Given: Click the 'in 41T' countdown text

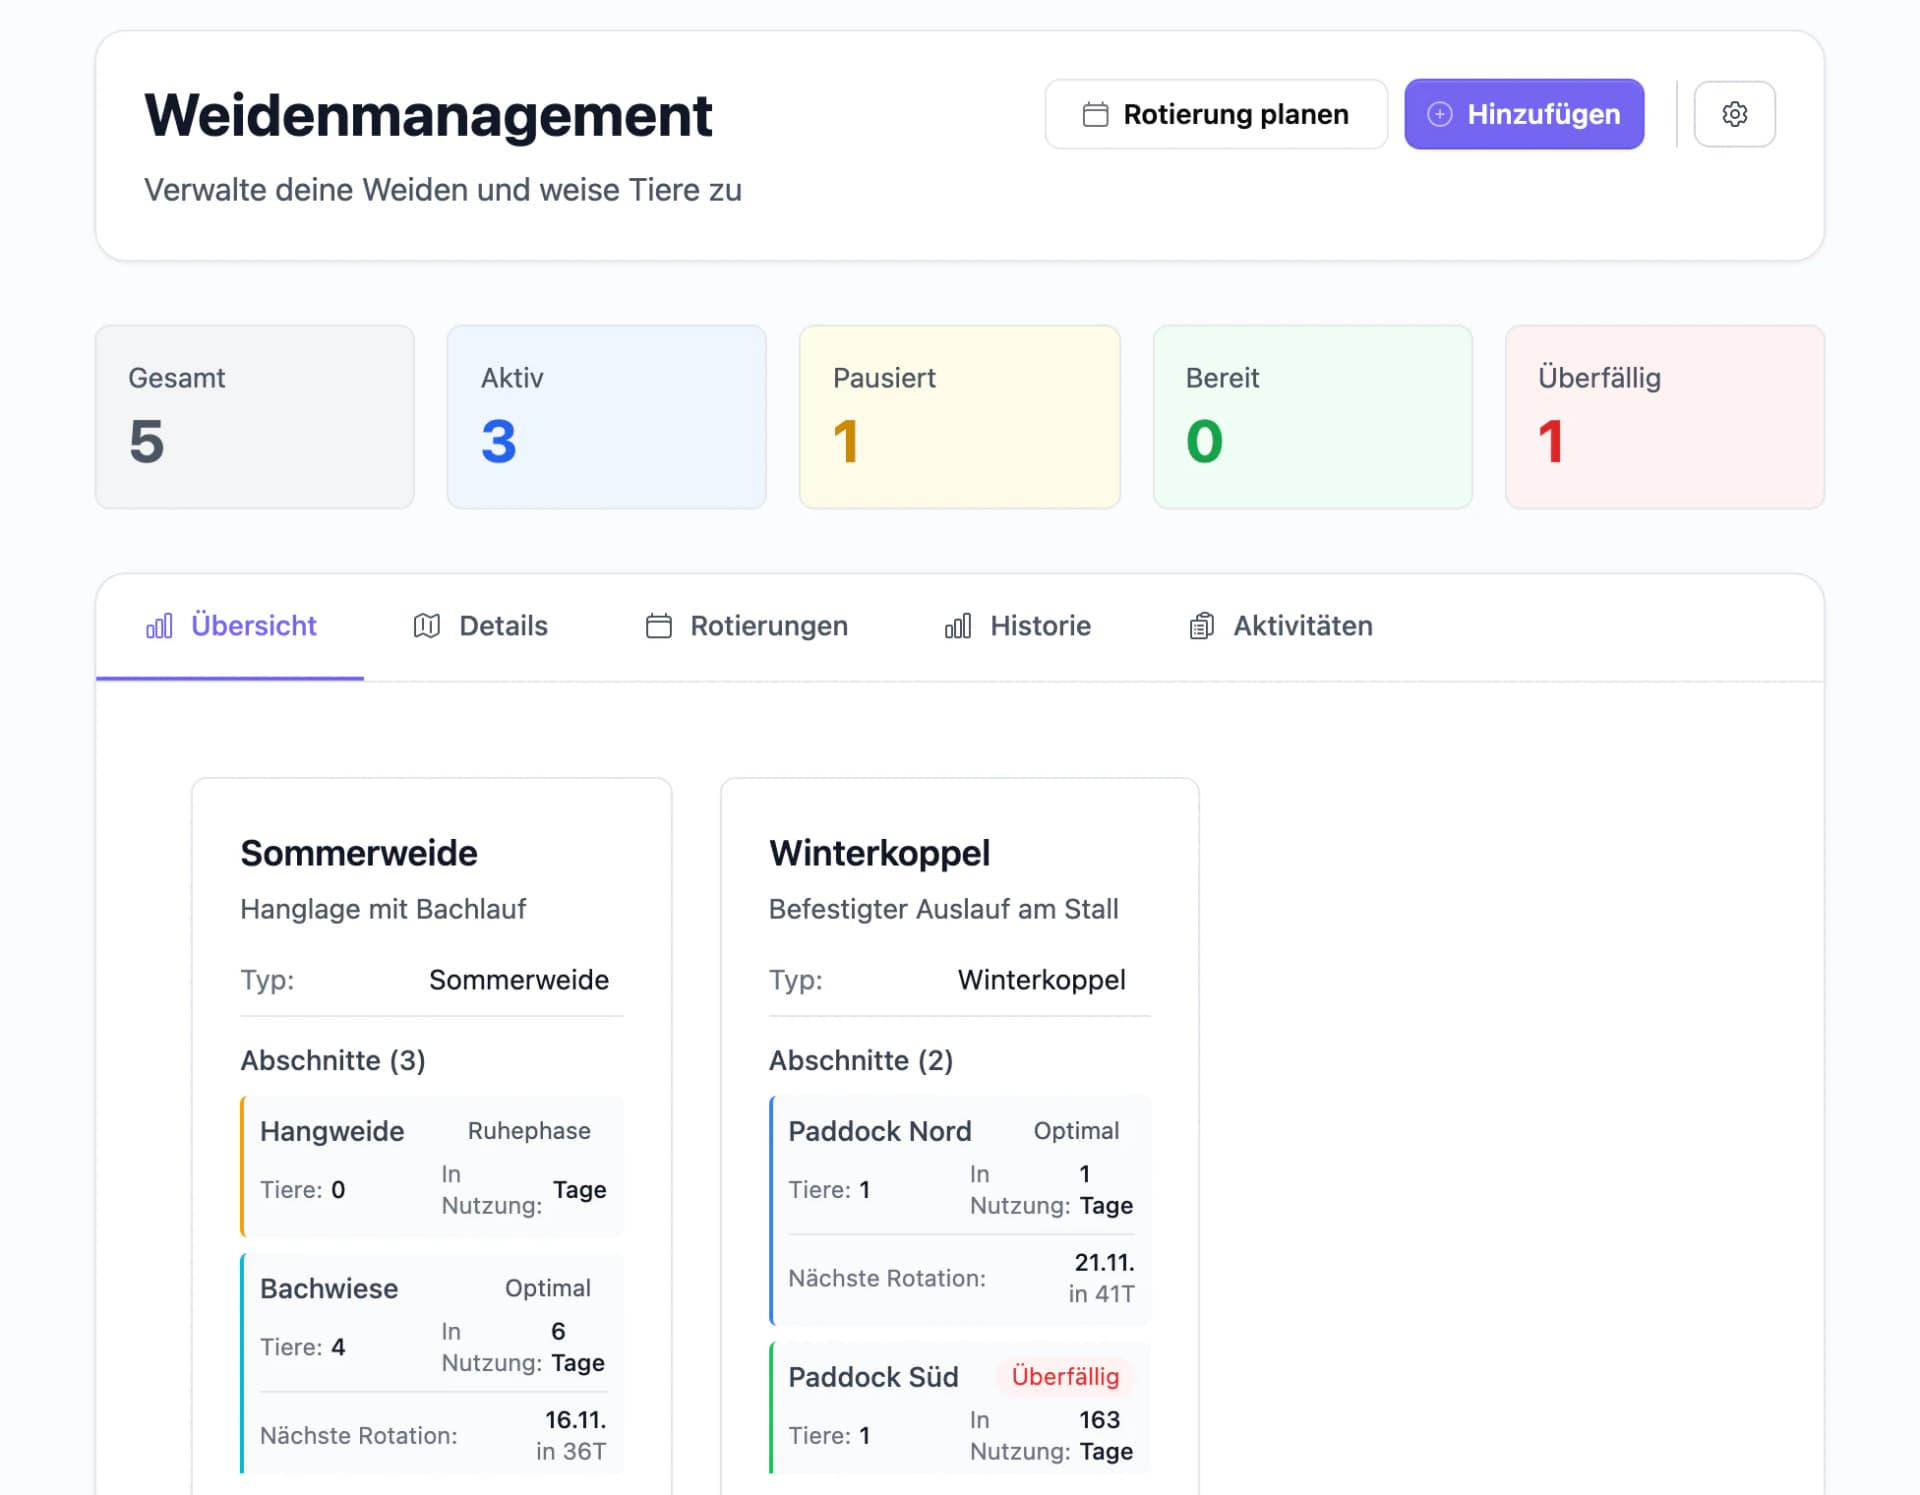Looking at the screenshot, I should (1101, 1294).
